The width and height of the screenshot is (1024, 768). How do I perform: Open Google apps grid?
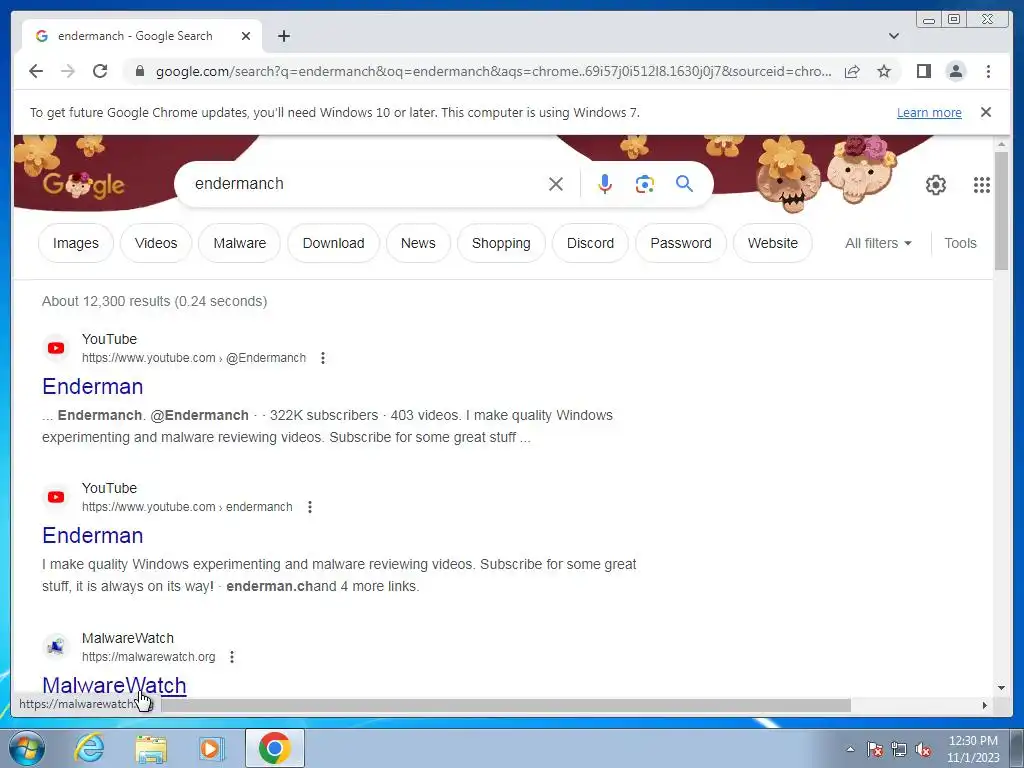click(x=982, y=185)
